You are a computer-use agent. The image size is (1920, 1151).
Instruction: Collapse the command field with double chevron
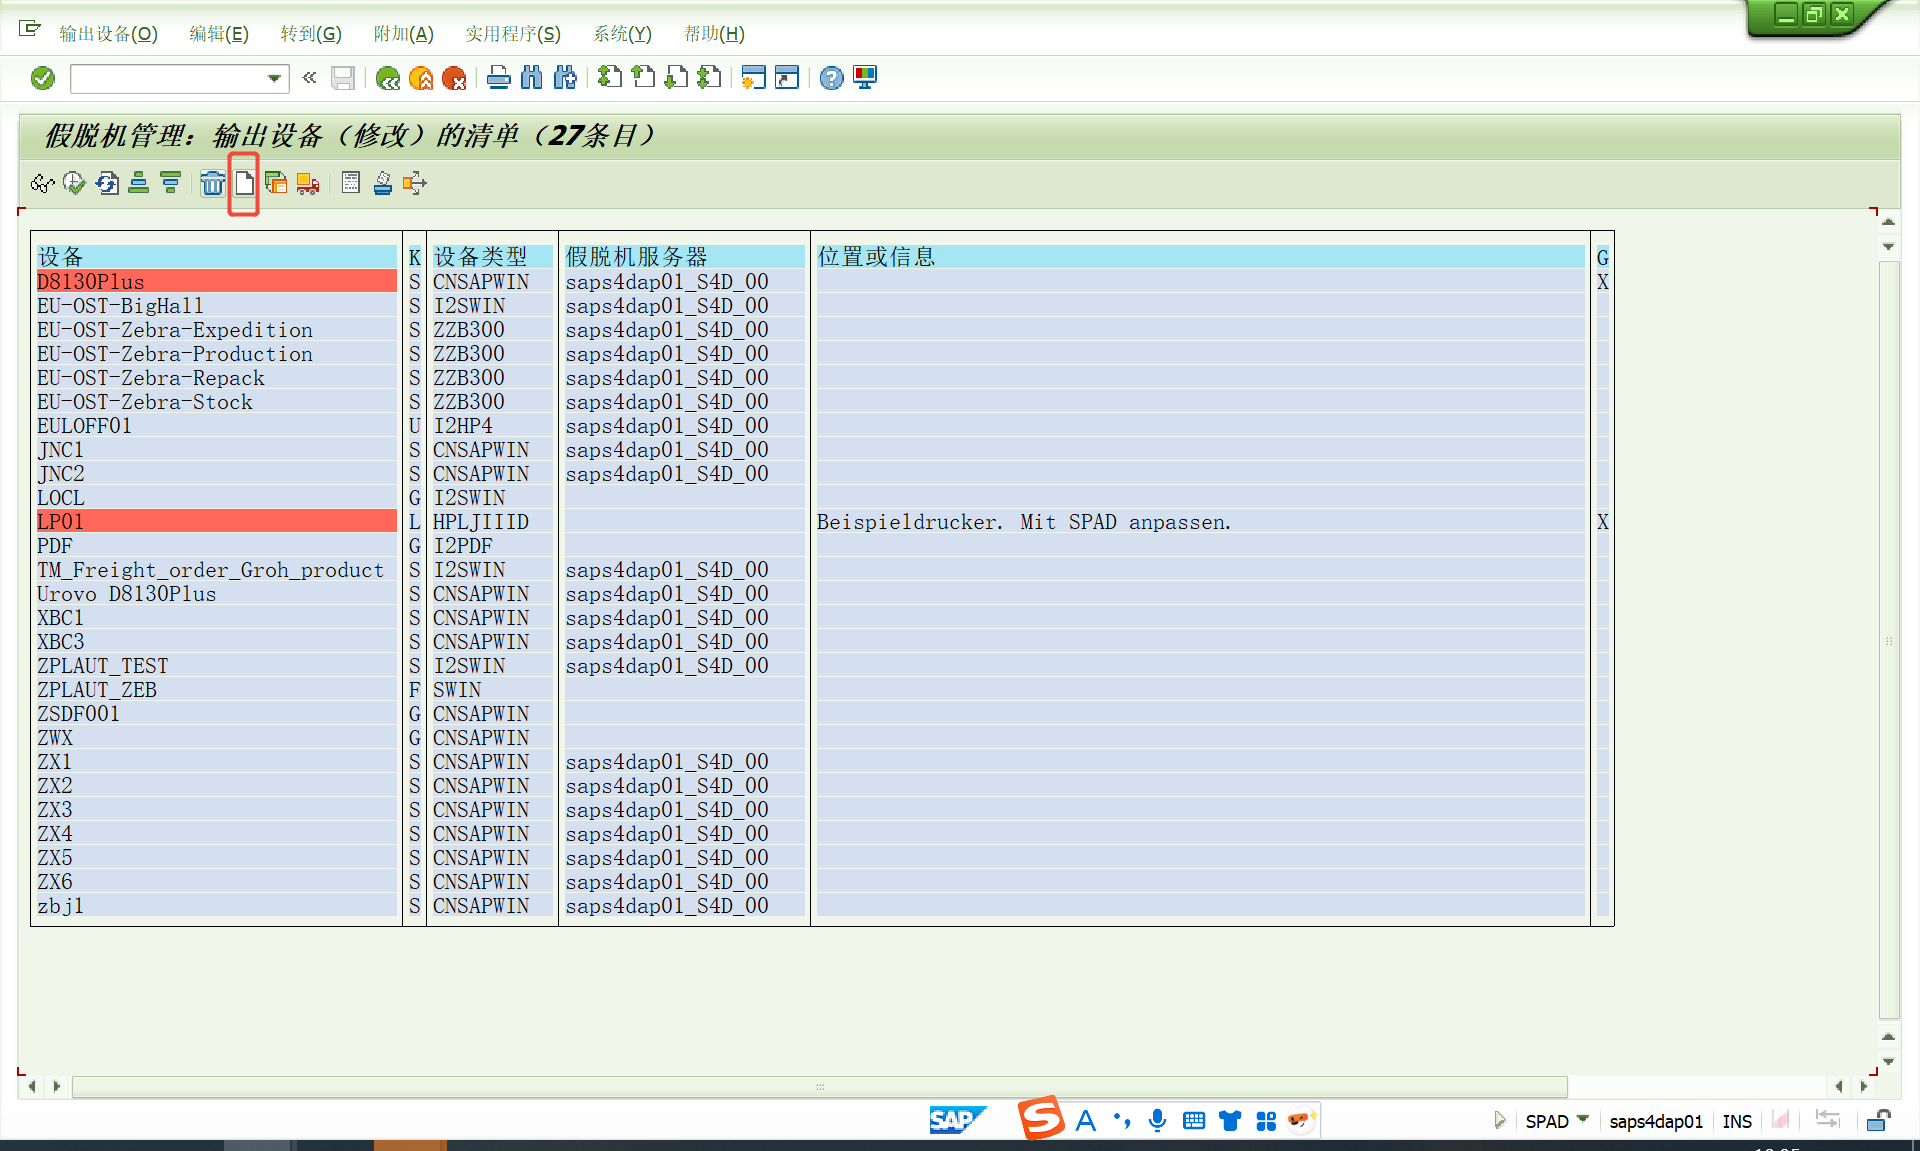pyautogui.click(x=310, y=78)
